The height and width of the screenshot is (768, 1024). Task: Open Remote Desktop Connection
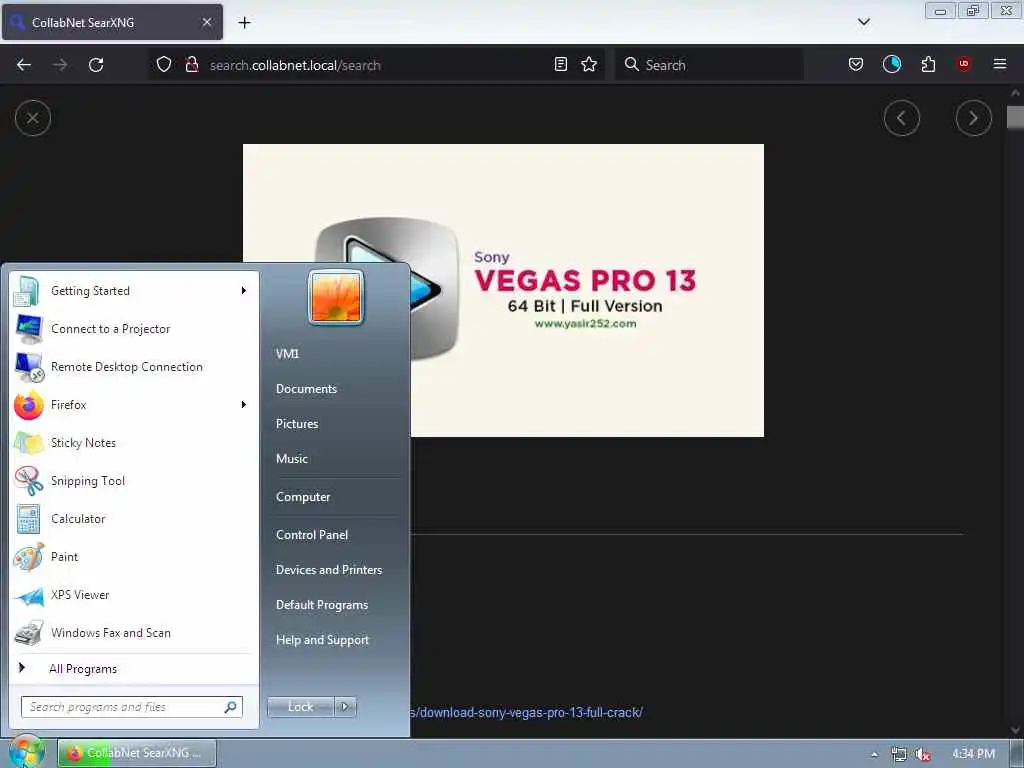point(134,366)
